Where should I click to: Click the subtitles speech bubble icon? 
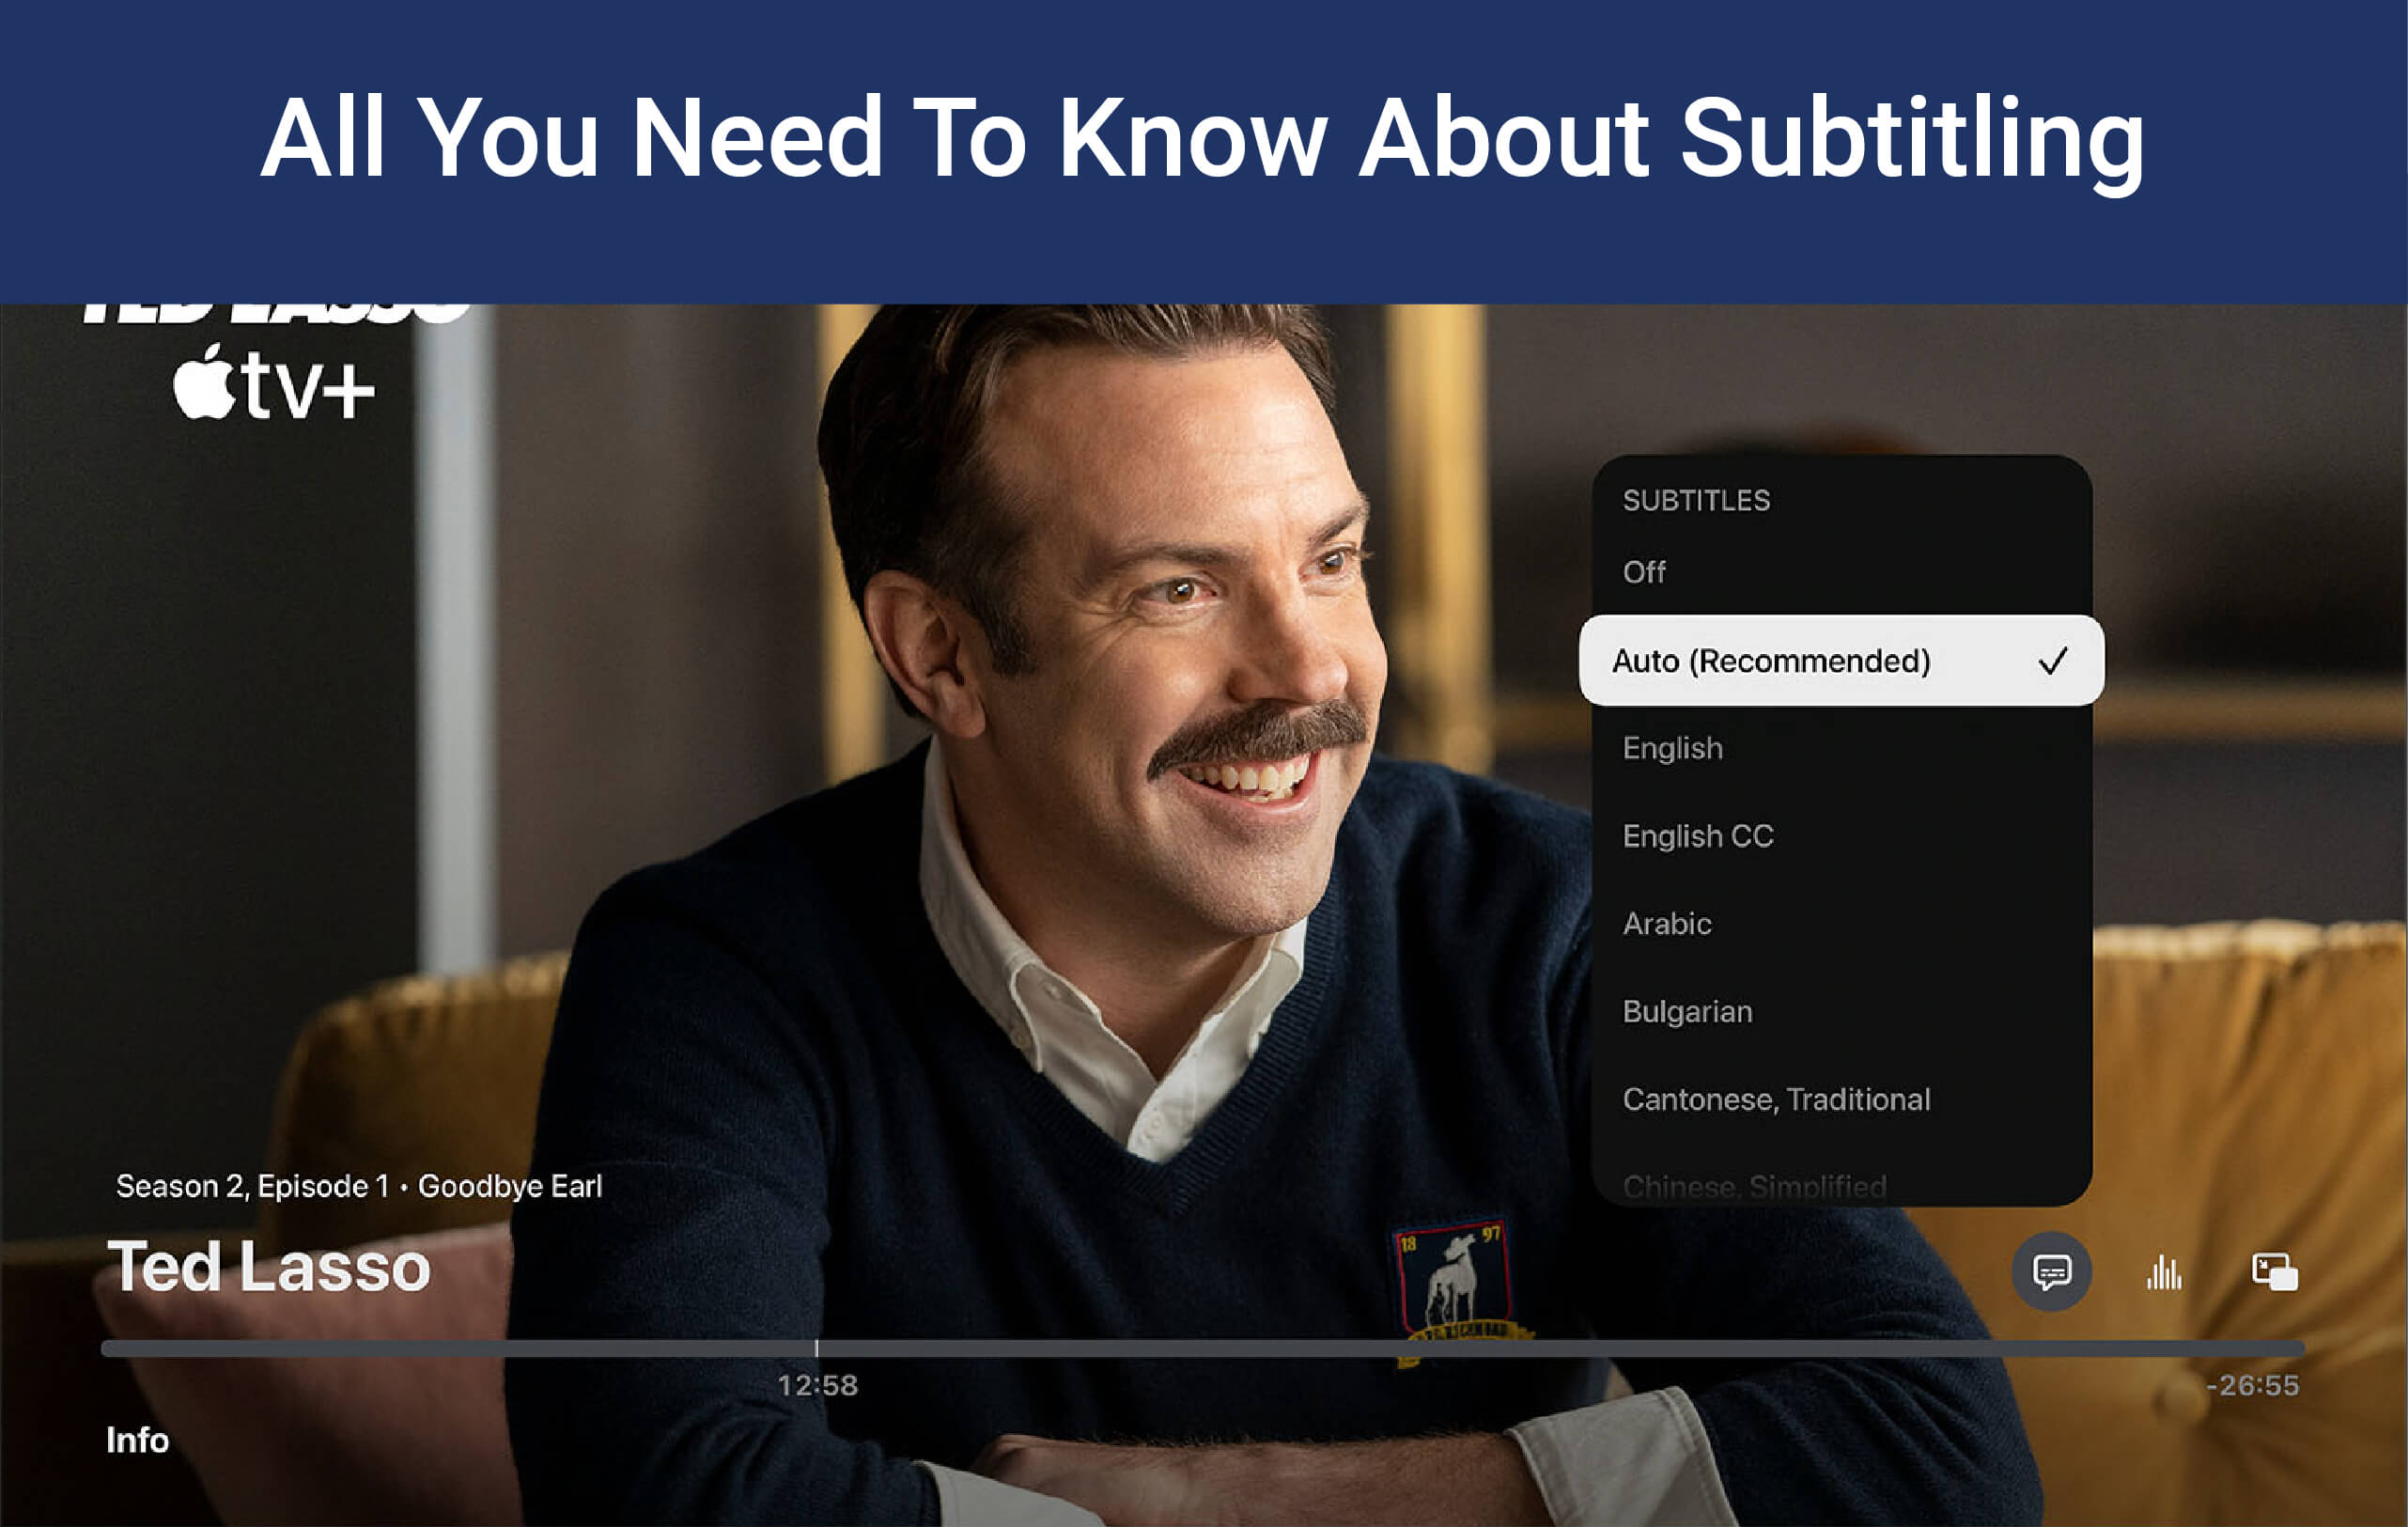coord(2051,1271)
